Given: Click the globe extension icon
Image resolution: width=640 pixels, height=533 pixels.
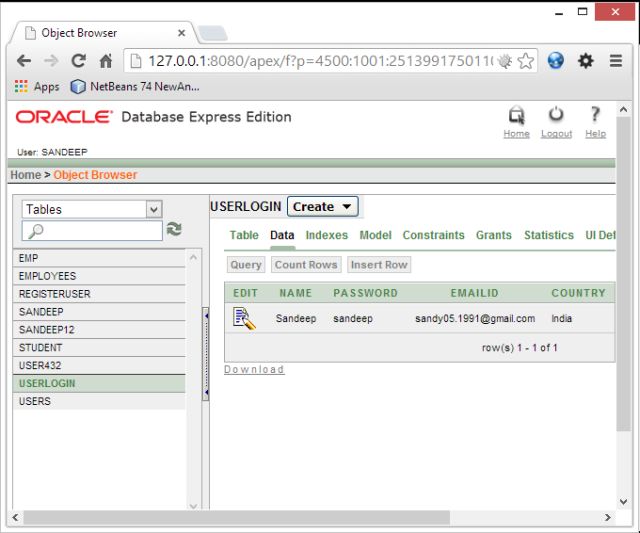Looking at the screenshot, I should 556,61.
